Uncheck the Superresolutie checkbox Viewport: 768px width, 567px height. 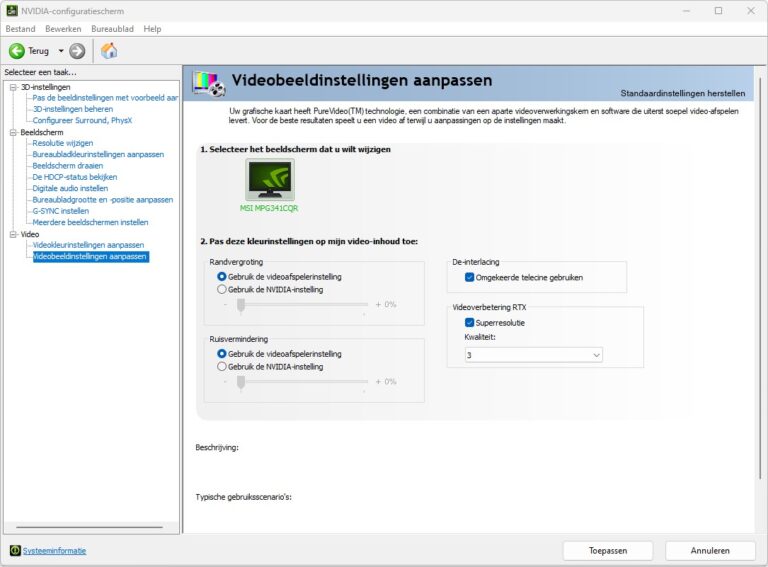[470, 323]
